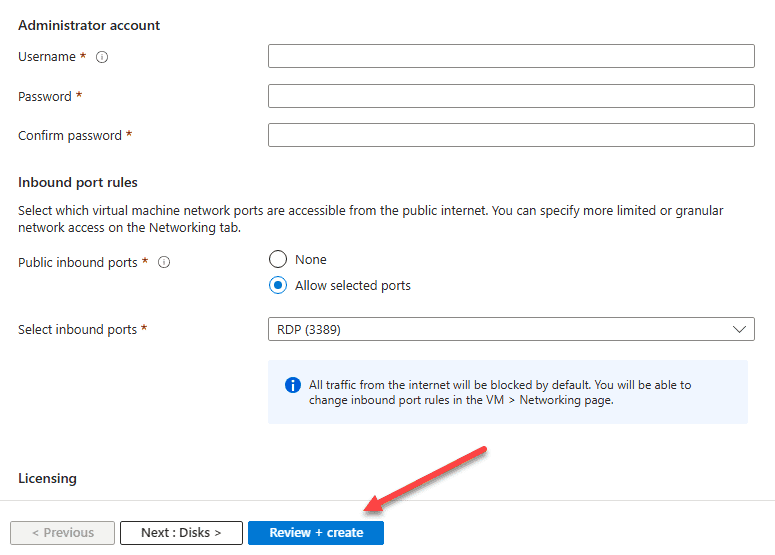This screenshot has height=555, width=775.
Task: Click the Password input field
Action: (511, 96)
